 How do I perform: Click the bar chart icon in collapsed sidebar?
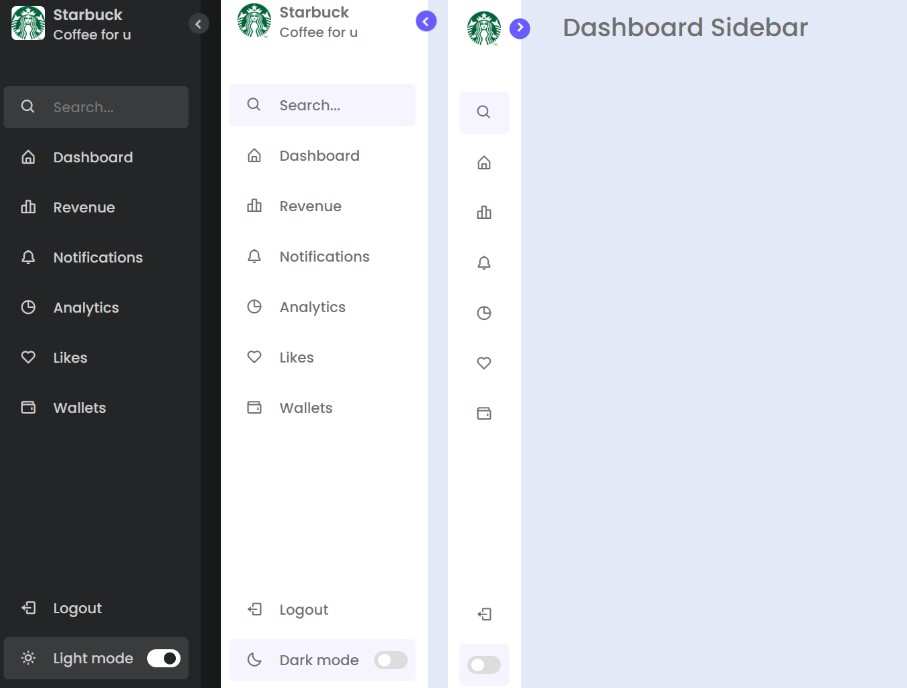coord(484,213)
